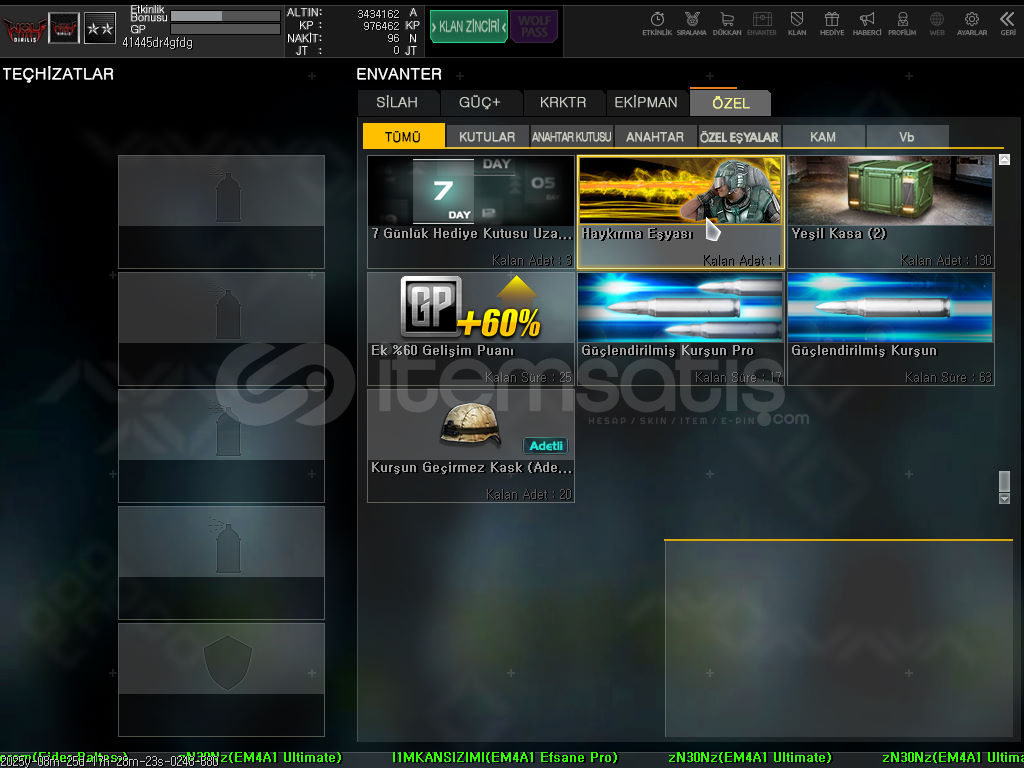Click the clan emblem next to logo
The height and width of the screenshot is (768, 1024).
point(64,29)
